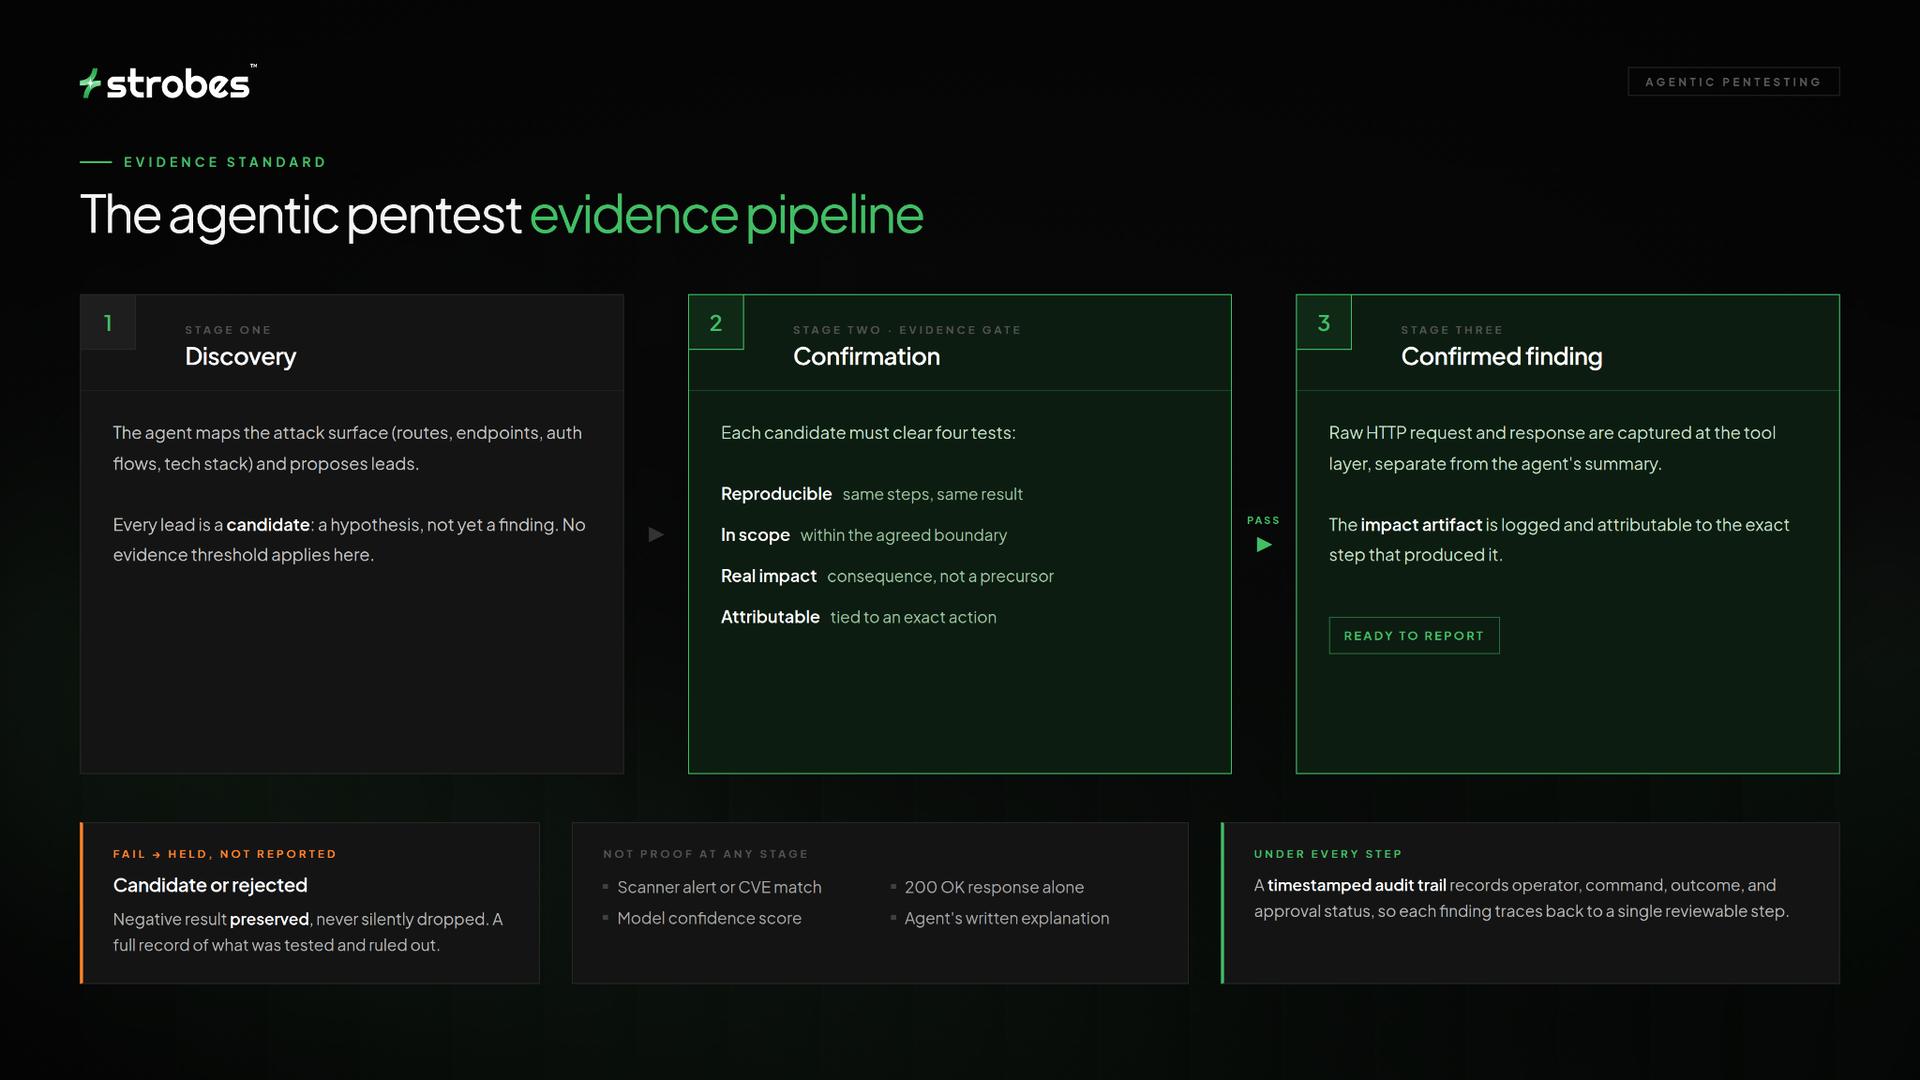The height and width of the screenshot is (1080, 1920).
Task: Click the Confirmation heading
Action: [866, 357]
